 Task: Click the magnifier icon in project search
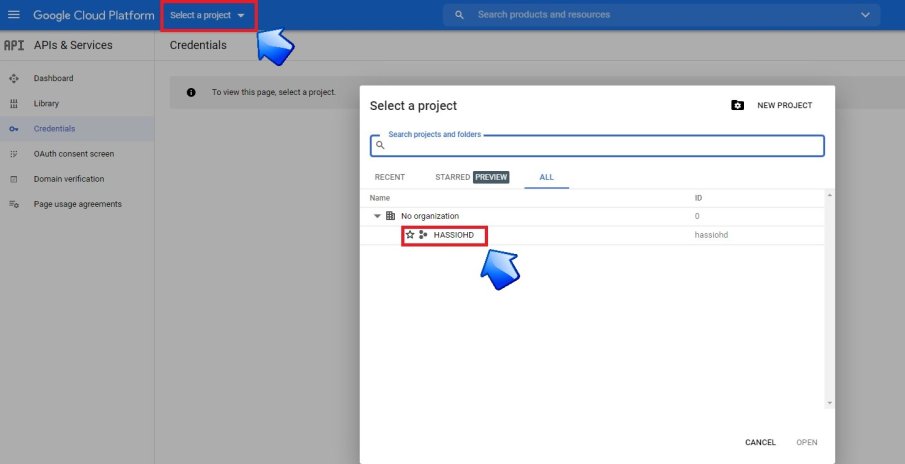pyautogui.click(x=380, y=145)
